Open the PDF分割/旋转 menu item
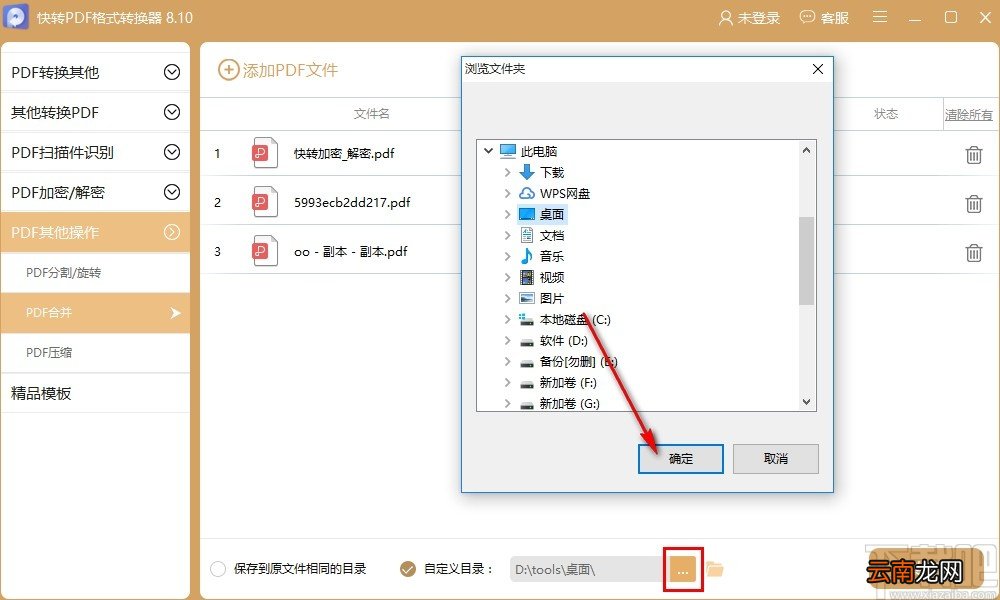 (x=96, y=273)
